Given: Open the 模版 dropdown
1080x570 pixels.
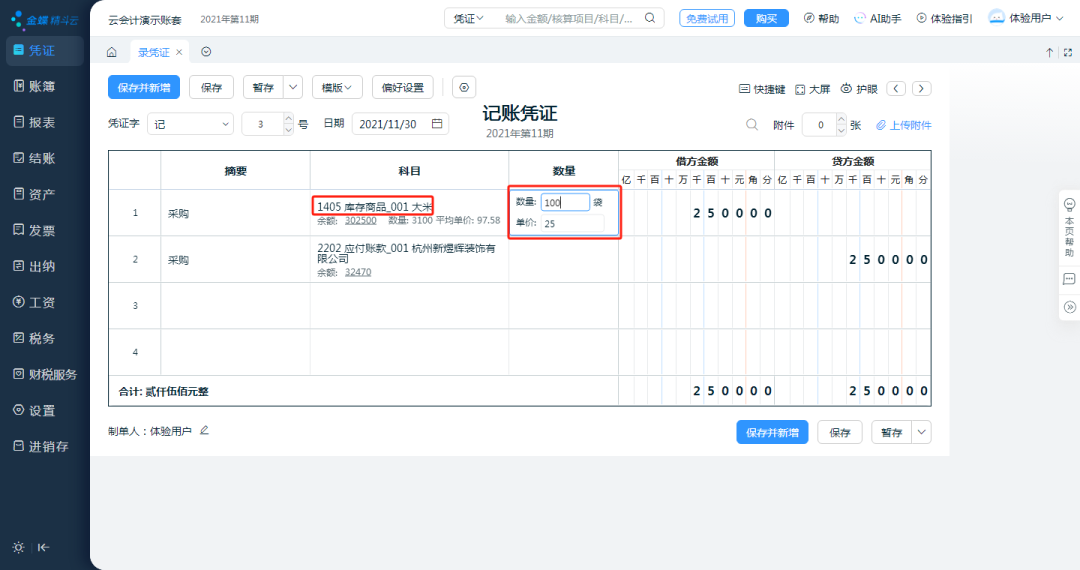Looking at the screenshot, I should click(337, 87).
